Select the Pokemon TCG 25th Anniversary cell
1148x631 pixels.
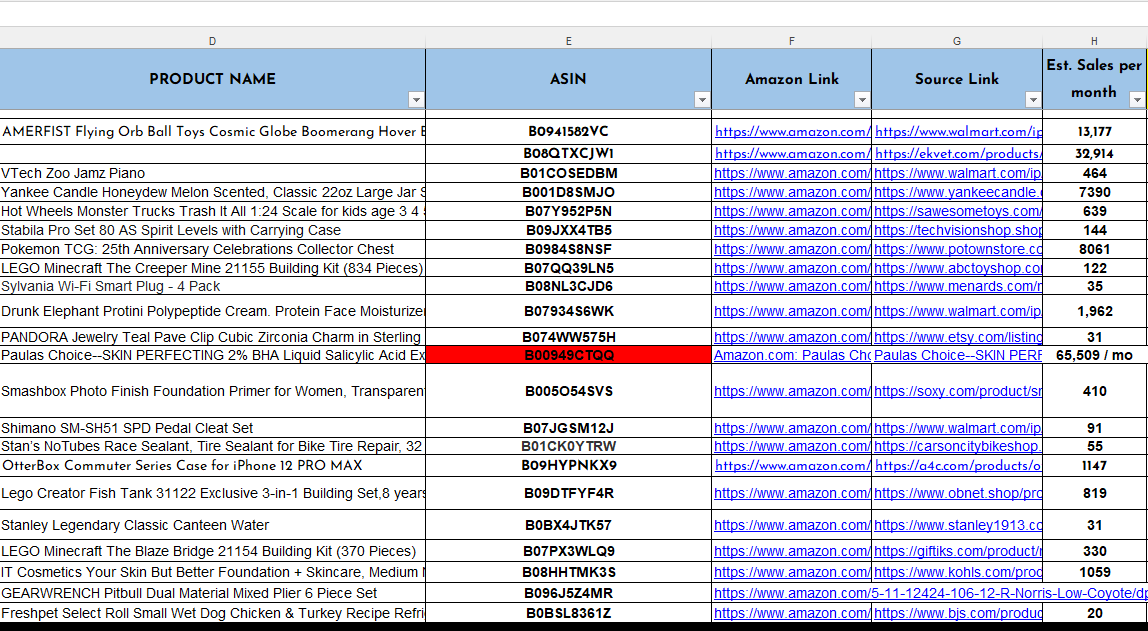point(212,249)
